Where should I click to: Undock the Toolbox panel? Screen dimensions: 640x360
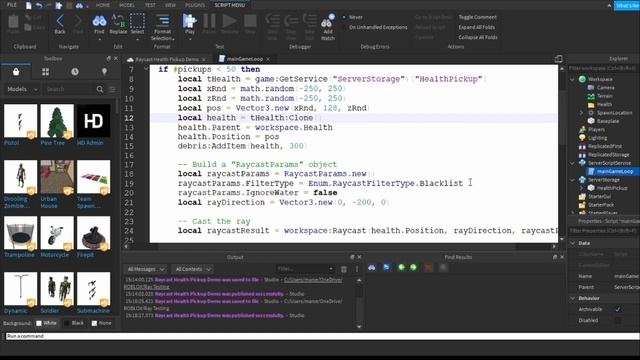coord(108,59)
